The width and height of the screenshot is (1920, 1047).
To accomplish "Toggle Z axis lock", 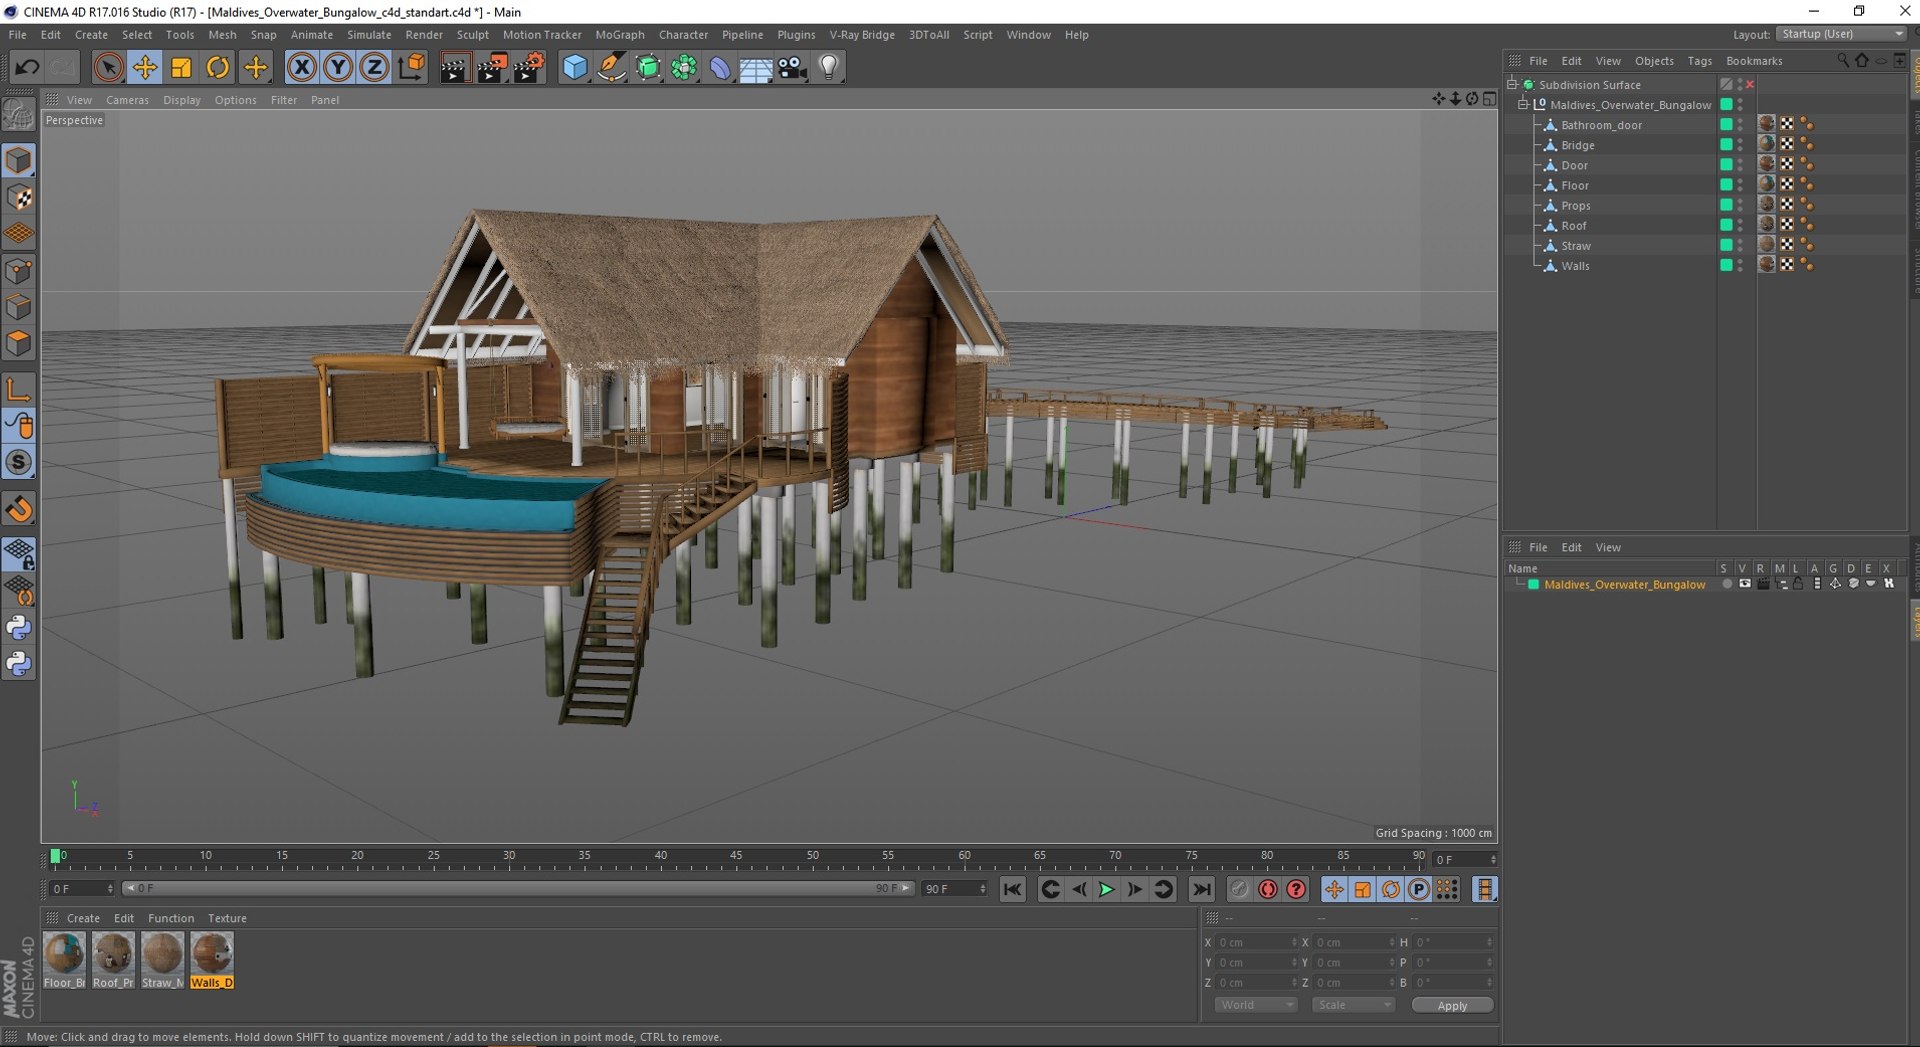I will (374, 67).
